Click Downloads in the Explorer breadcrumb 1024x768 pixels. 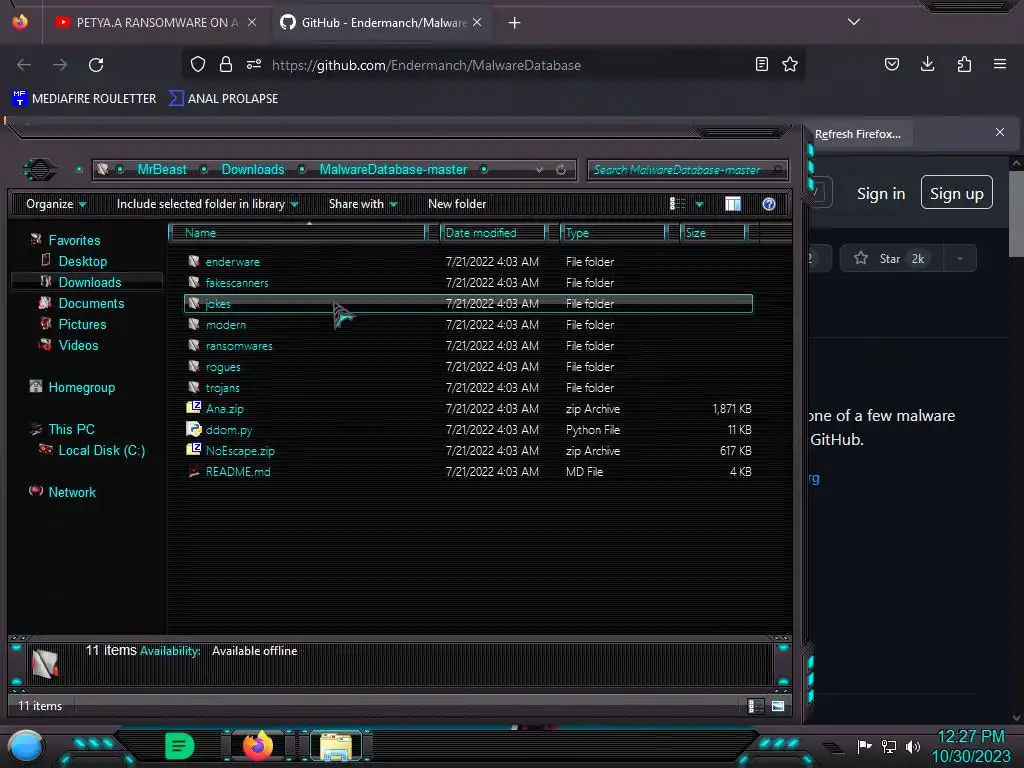click(253, 170)
